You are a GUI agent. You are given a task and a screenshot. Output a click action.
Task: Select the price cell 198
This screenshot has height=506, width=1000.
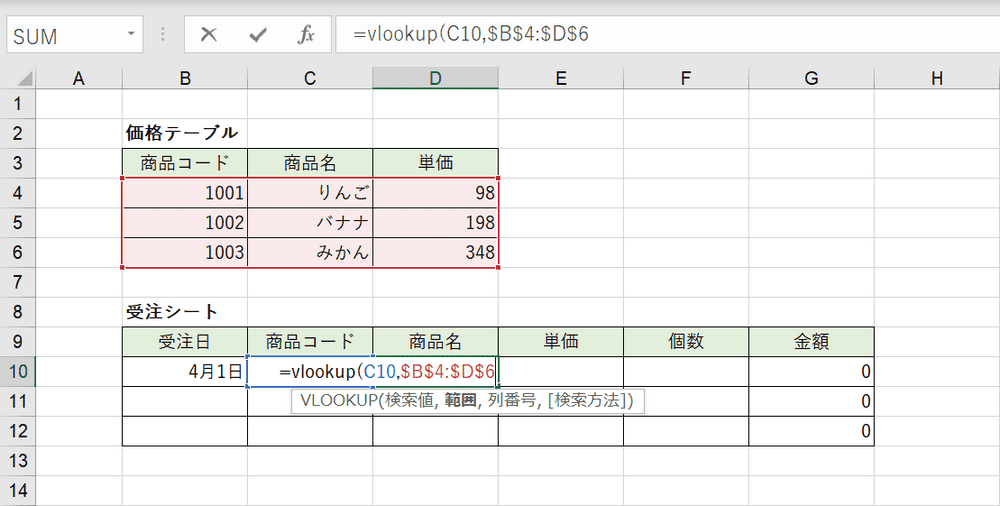[x=436, y=223]
